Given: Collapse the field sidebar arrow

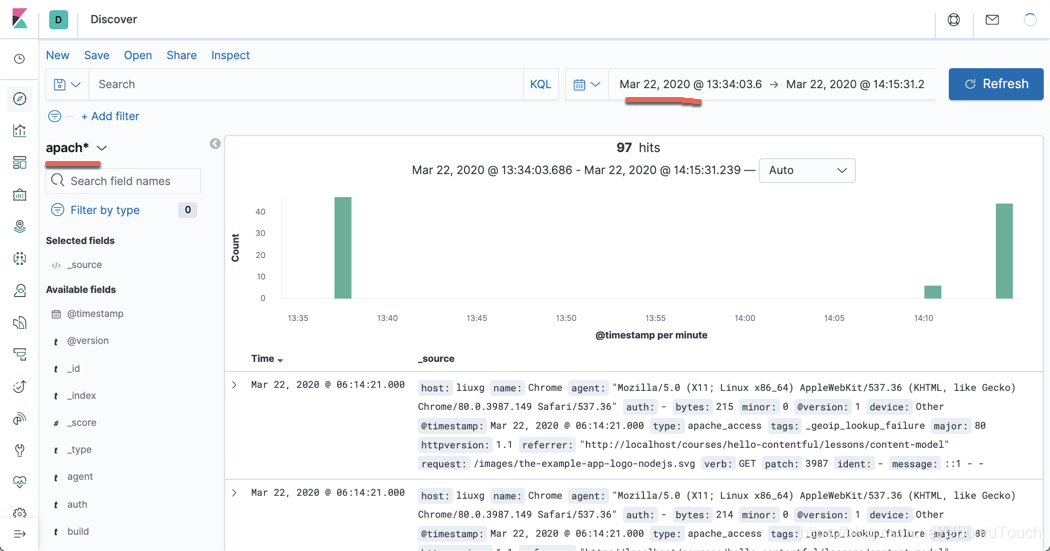Looking at the screenshot, I should tap(215, 143).
